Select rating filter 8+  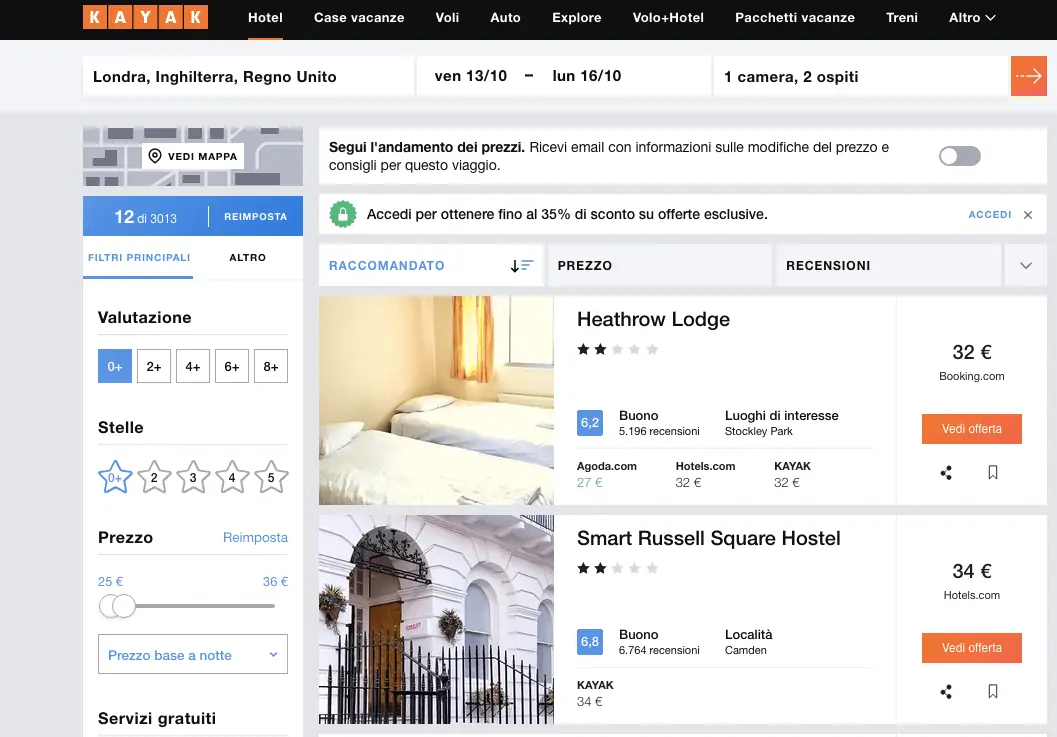271,366
